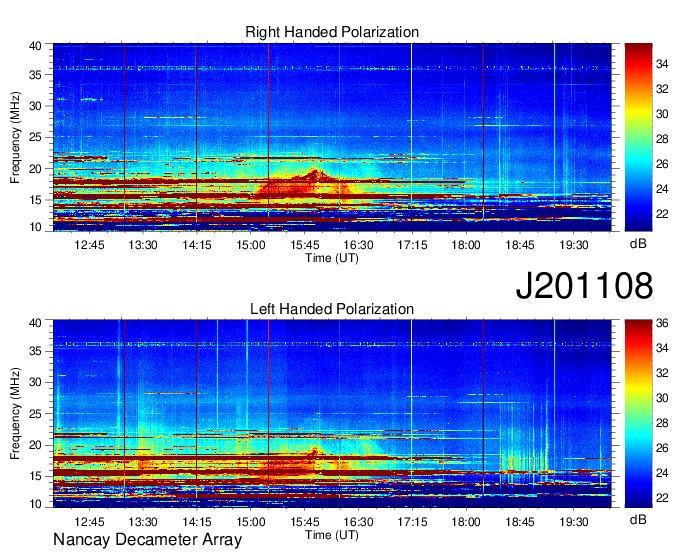Click the 36 value on bottom color bar
This screenshot has height=552, width=680.
pos(662,323)
